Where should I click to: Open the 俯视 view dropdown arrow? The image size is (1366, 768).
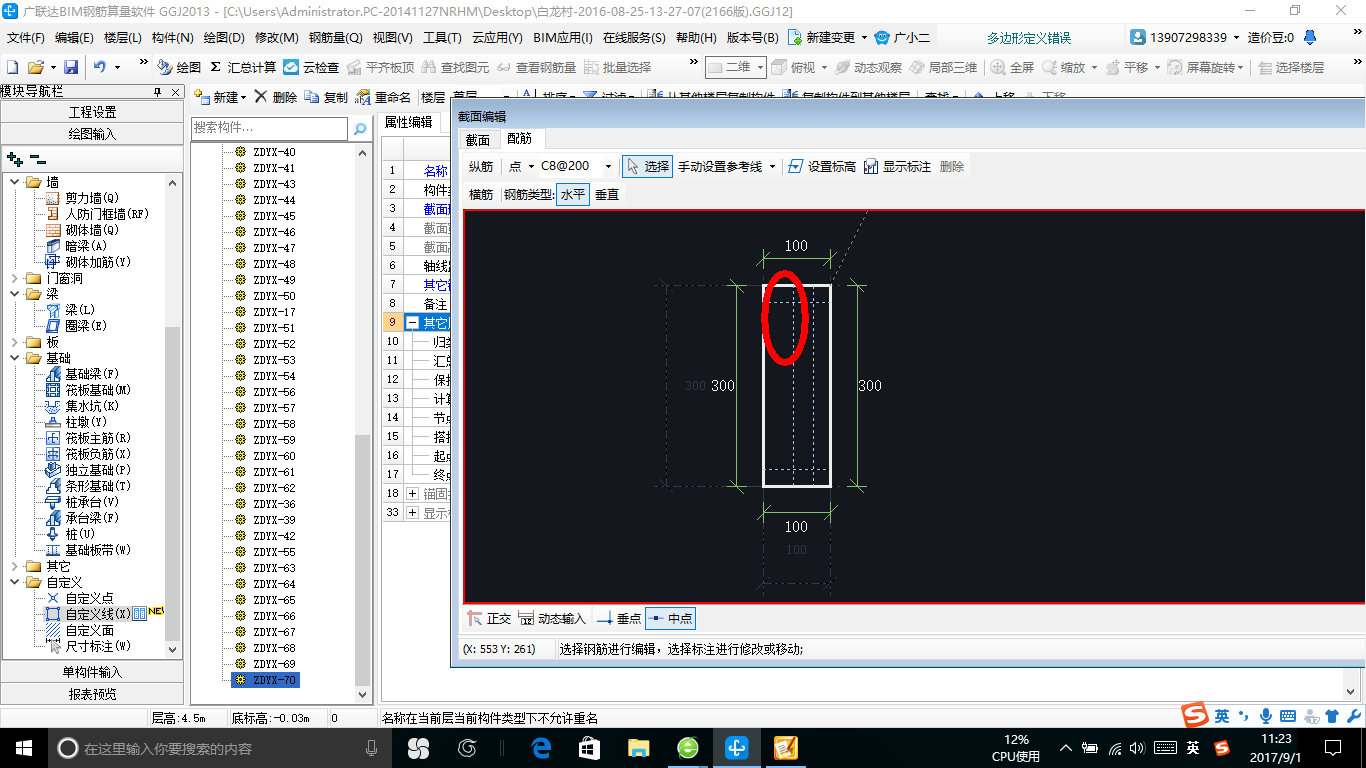pyautogui.click(x=824, y=67)
